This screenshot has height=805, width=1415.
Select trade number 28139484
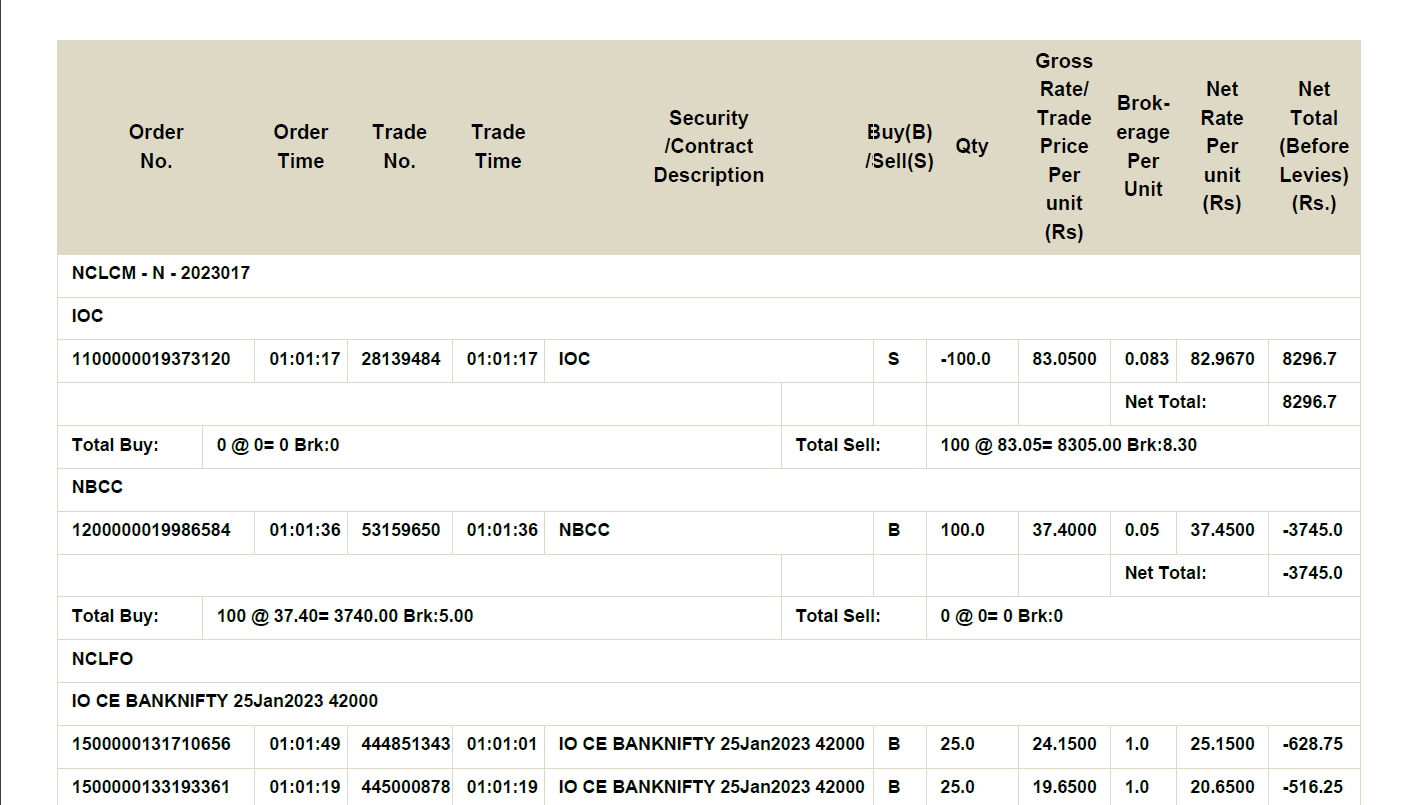tap(401, 359)
